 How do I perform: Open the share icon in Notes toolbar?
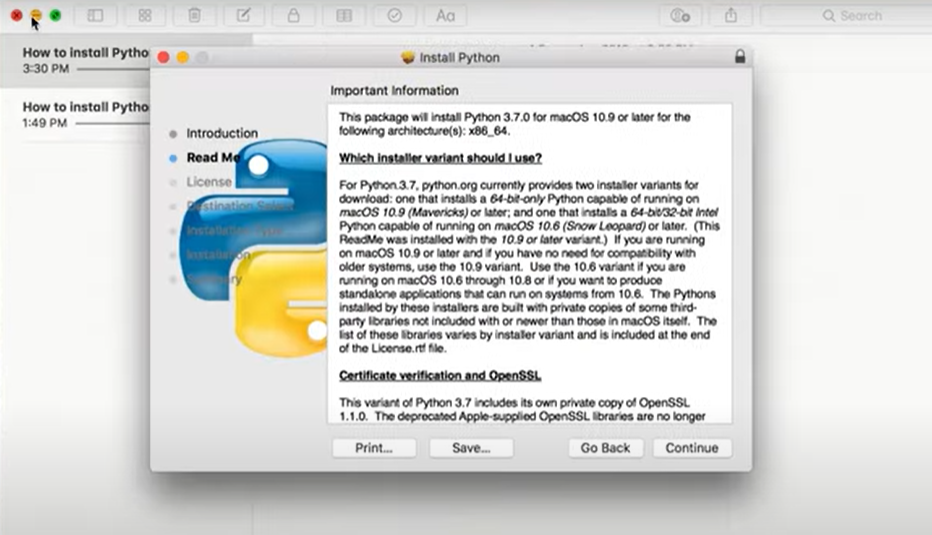[731, 15]
